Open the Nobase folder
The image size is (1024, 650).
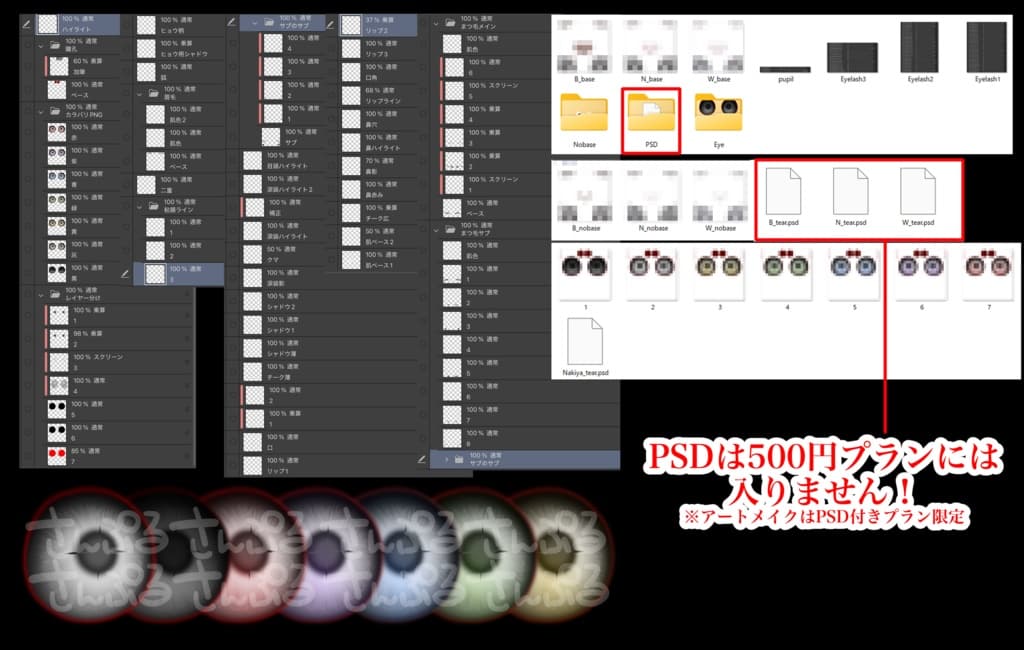584,120
